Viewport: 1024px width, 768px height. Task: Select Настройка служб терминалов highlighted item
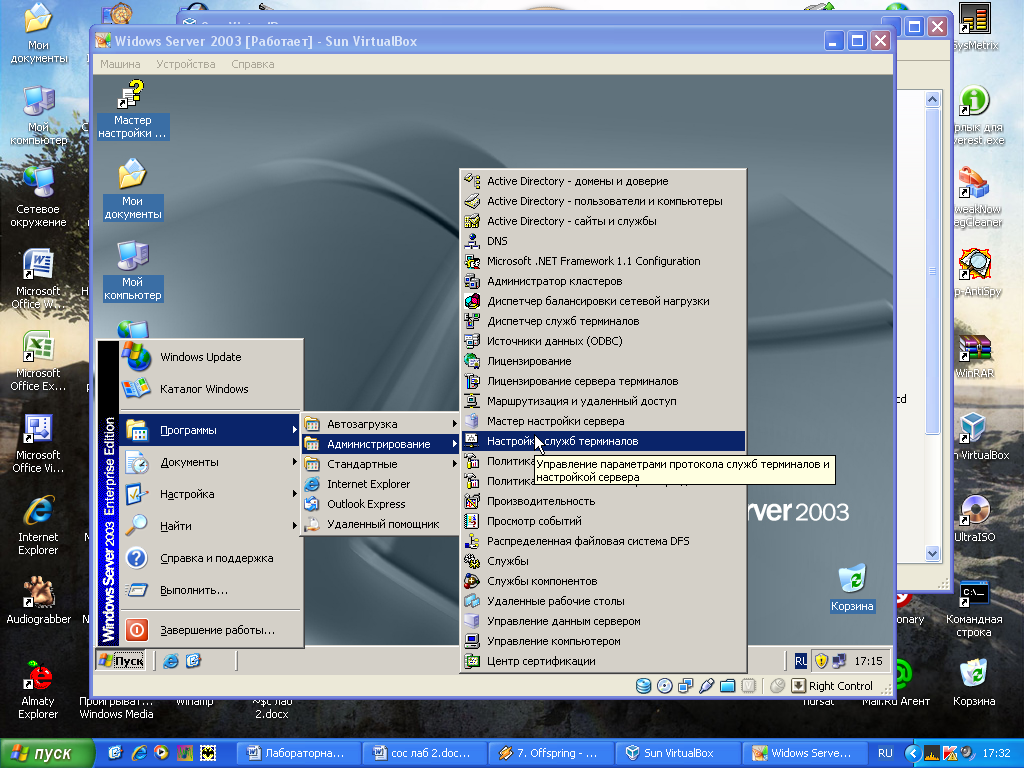point(603,441)
